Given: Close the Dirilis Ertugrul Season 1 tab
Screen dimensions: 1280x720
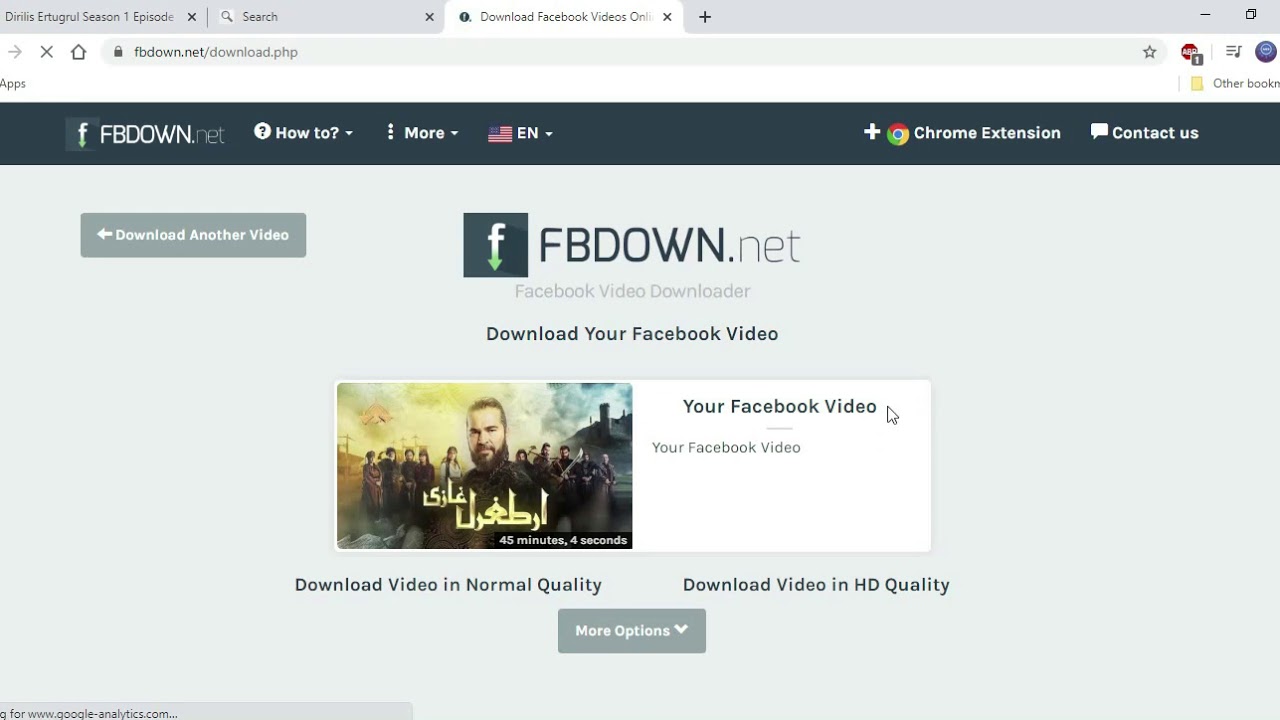Looking at the screenshot, I should pos(192,17).
